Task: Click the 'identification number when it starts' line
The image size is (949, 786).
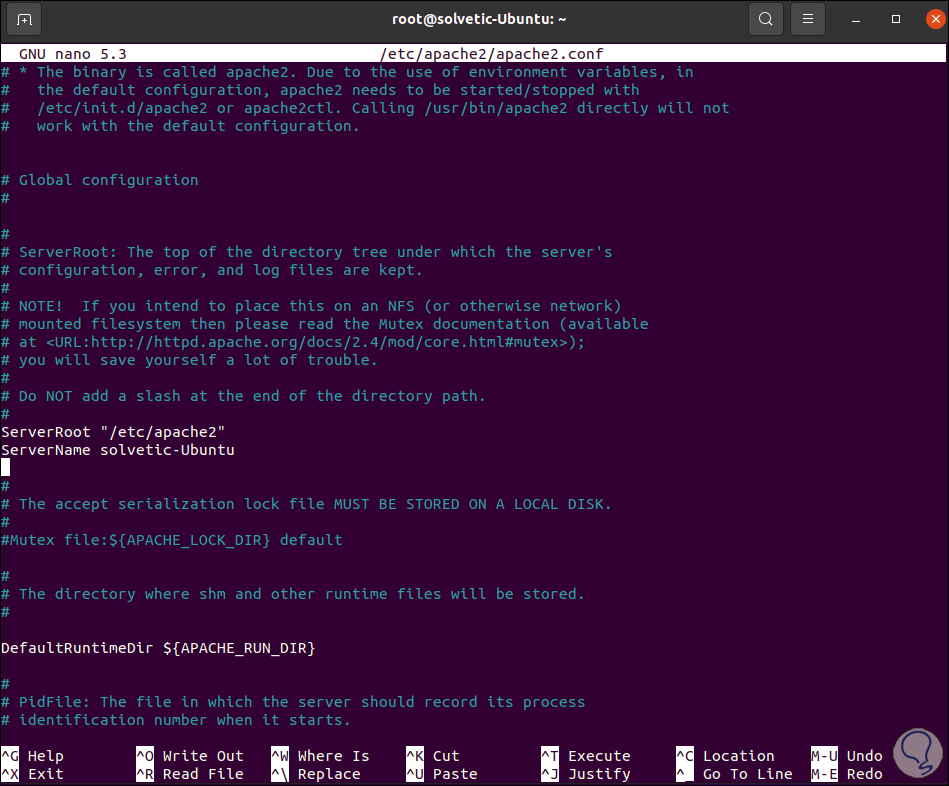Action: pos(176,720)
